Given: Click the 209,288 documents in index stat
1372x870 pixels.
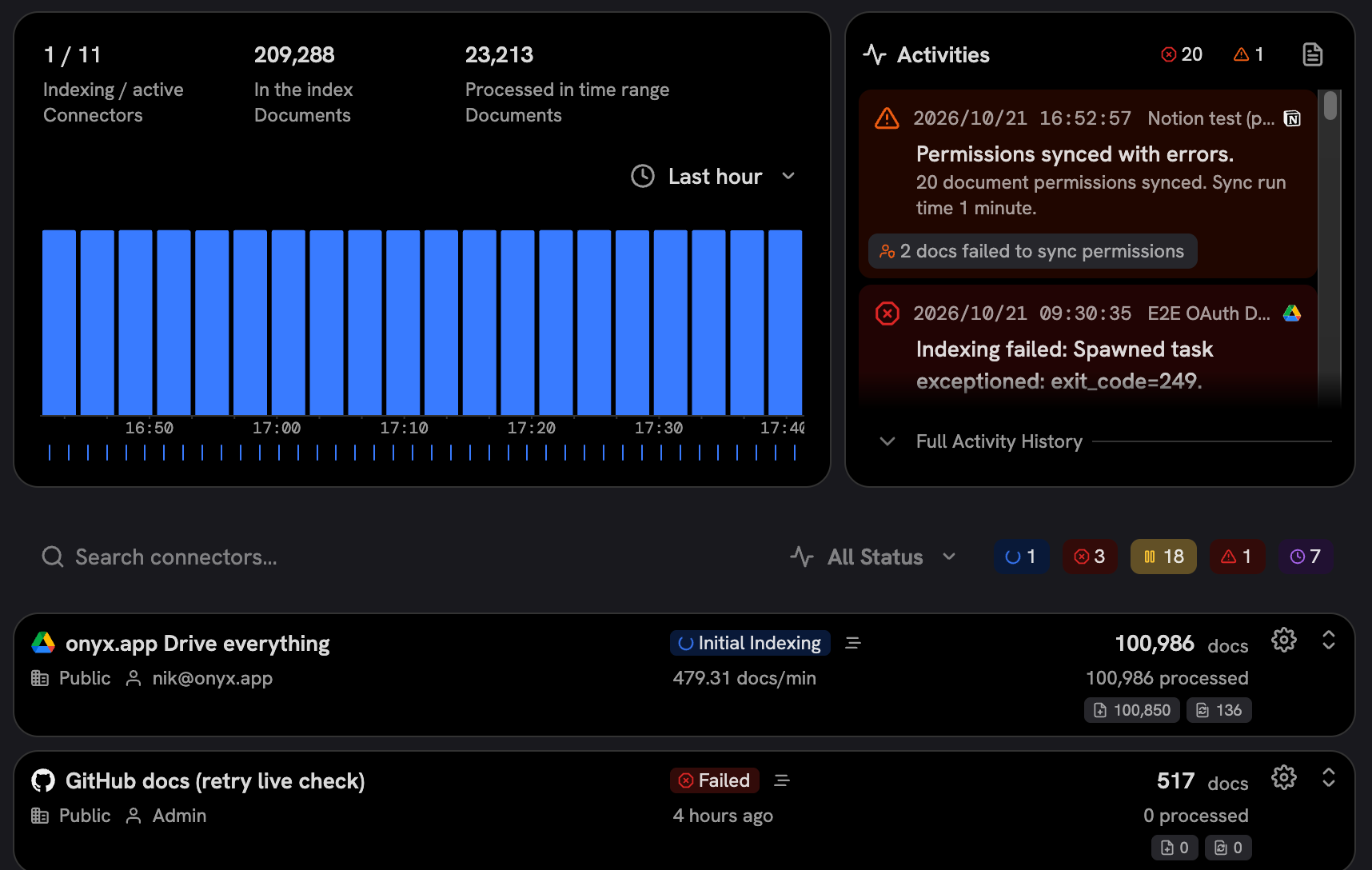Looking at the screenshot, I should pyautogui.click(x=303, y=84).
